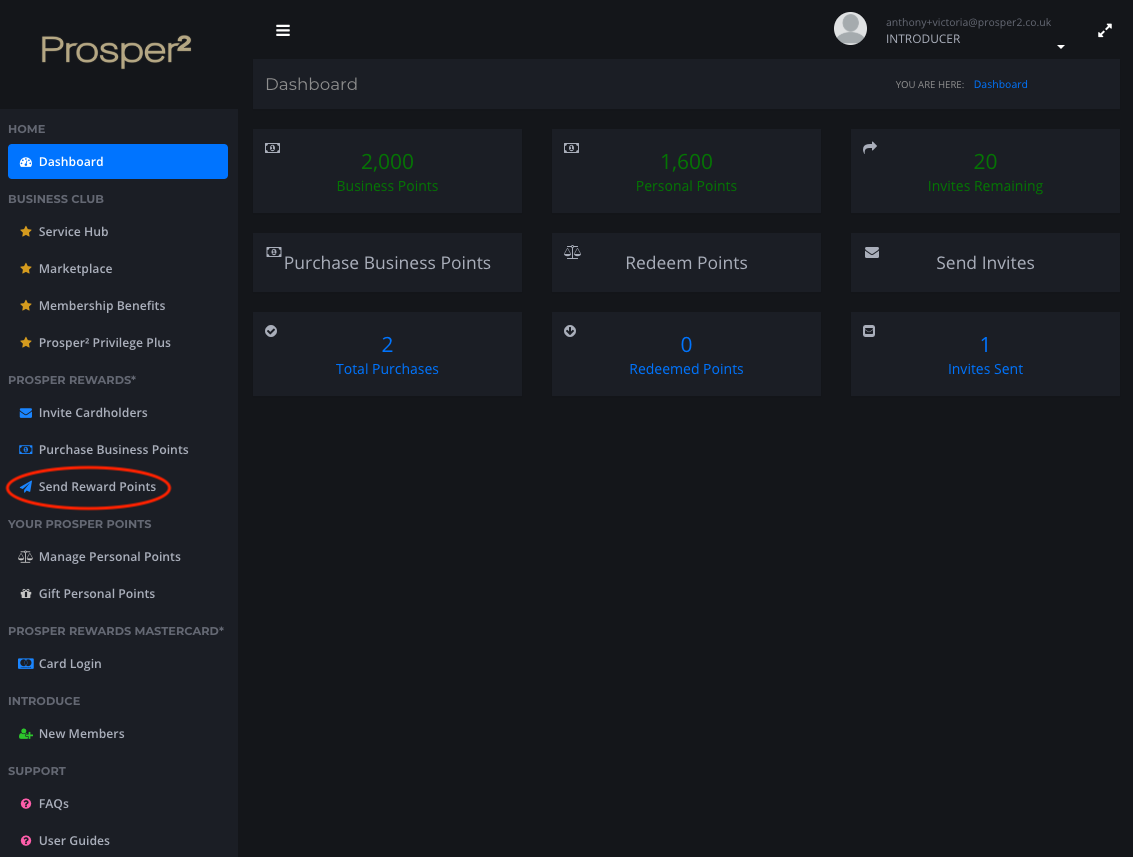Open New Members
Image resolution: width=1133 pixels, height=857 pixels.
point(82,733)
